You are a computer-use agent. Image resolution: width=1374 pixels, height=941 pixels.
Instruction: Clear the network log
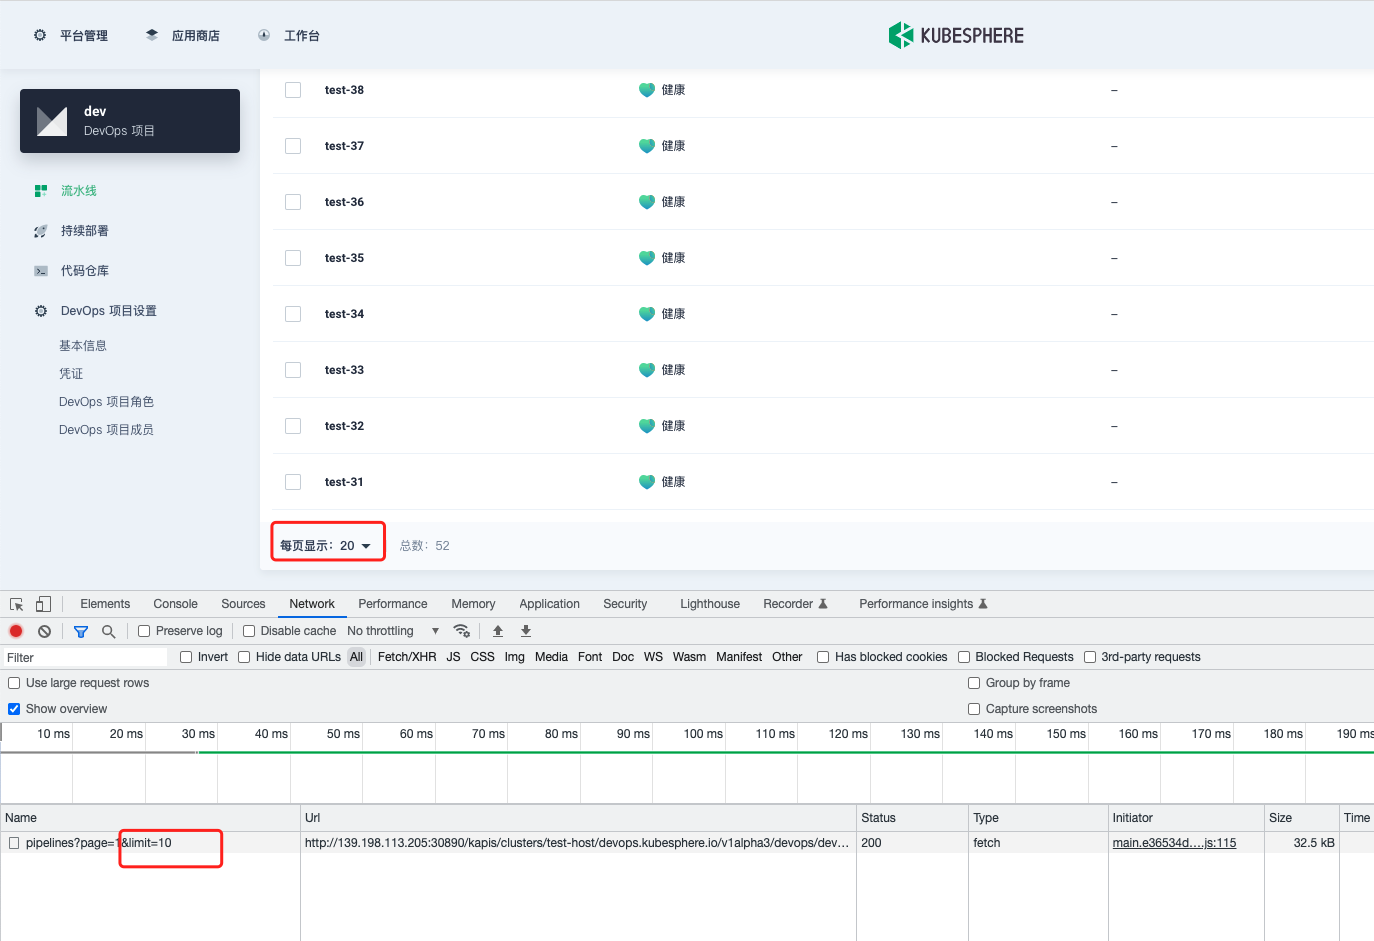click(42, 631)
